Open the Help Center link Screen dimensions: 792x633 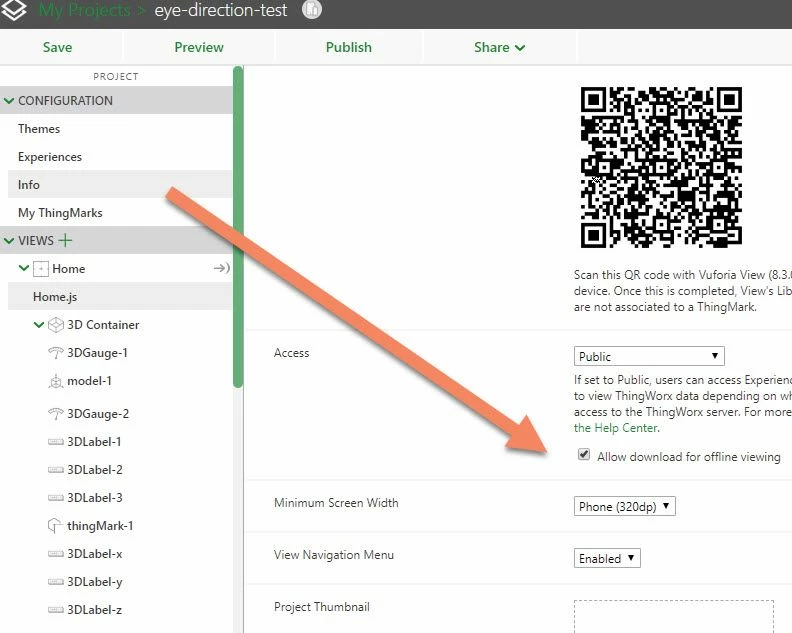click(x=616, y=428)
